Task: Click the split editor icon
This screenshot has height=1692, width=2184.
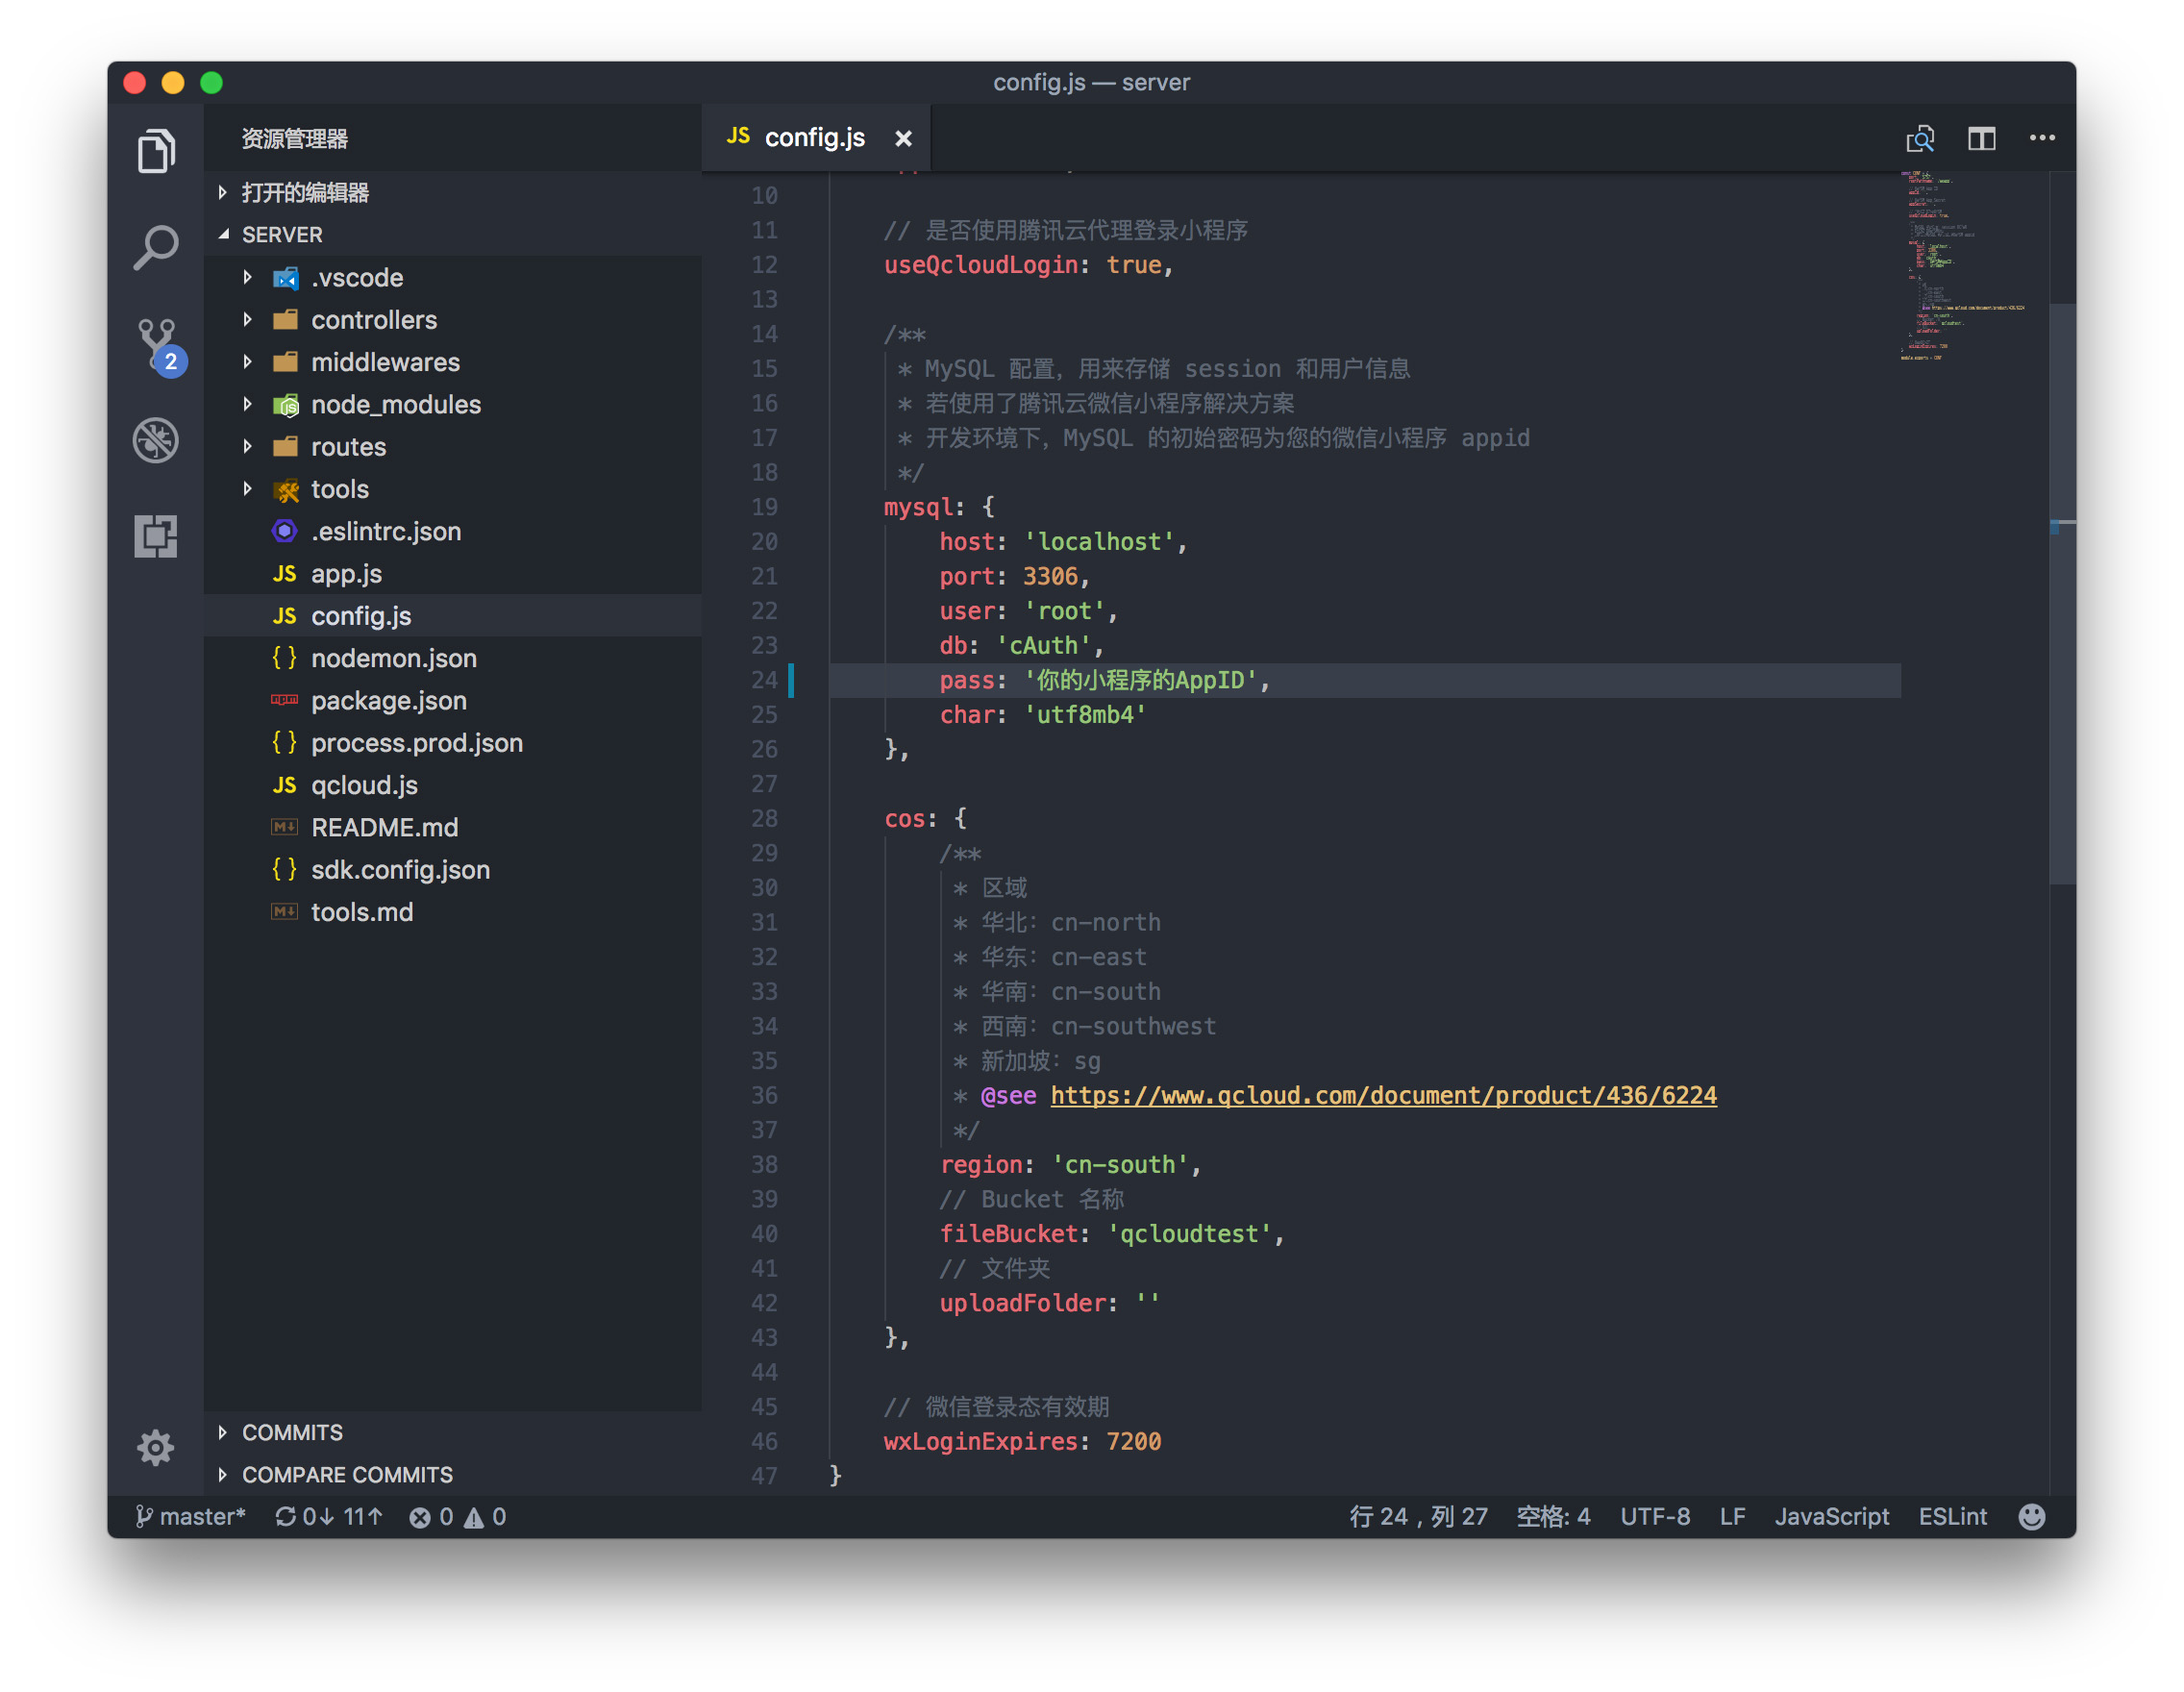Action: pos(1981,138)
